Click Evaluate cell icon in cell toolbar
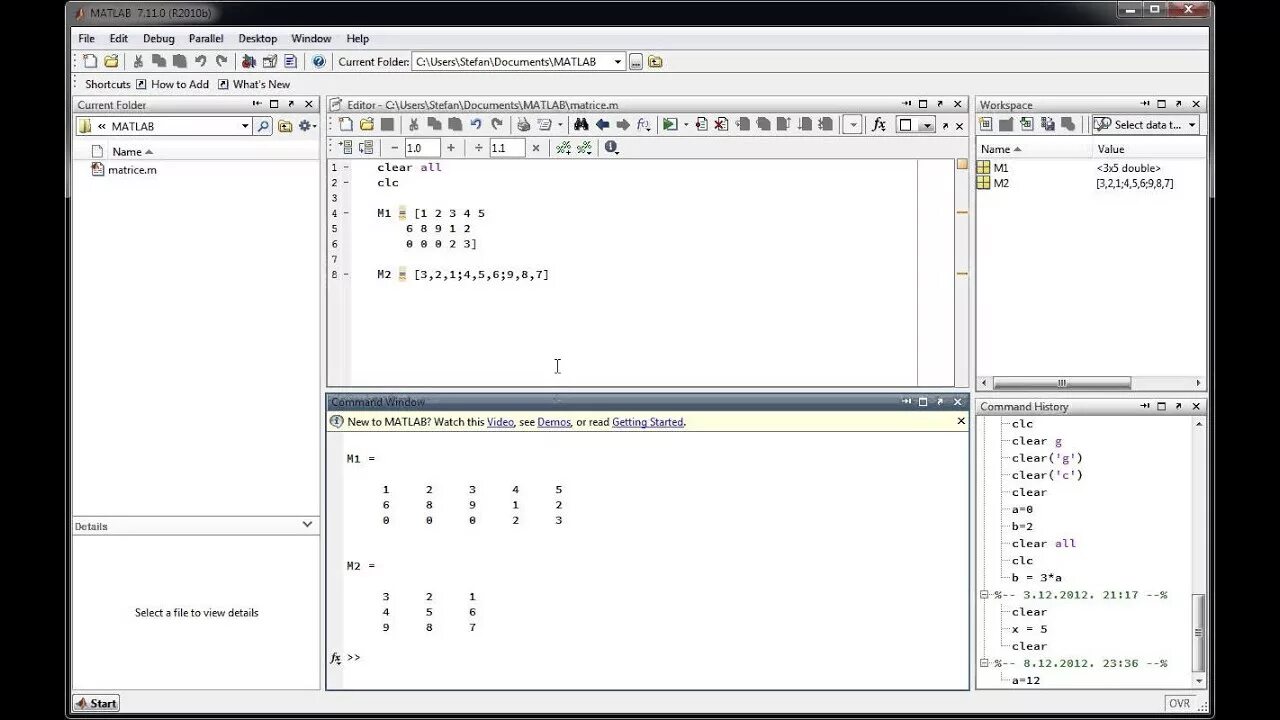The image size is (1280, 720). pyautogui.click(x=346, y=147)
